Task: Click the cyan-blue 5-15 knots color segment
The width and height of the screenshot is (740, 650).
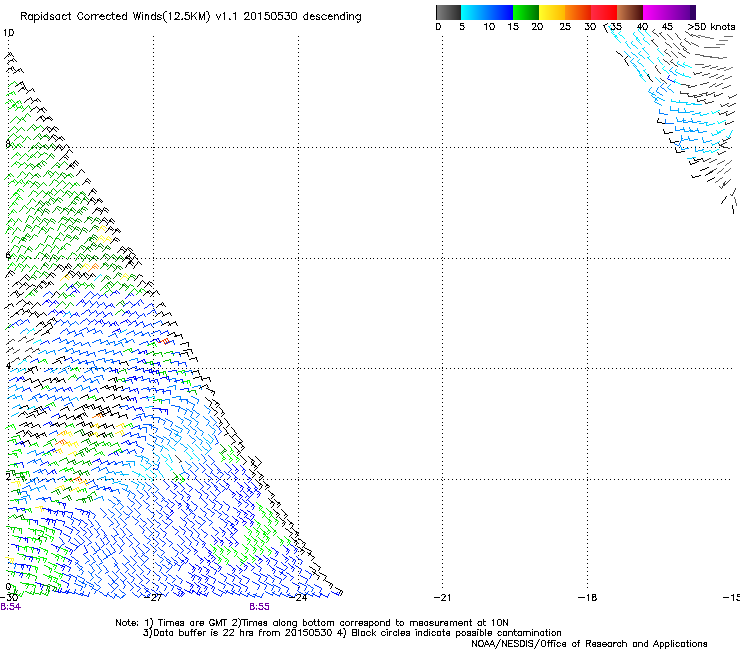Action: 487,12
